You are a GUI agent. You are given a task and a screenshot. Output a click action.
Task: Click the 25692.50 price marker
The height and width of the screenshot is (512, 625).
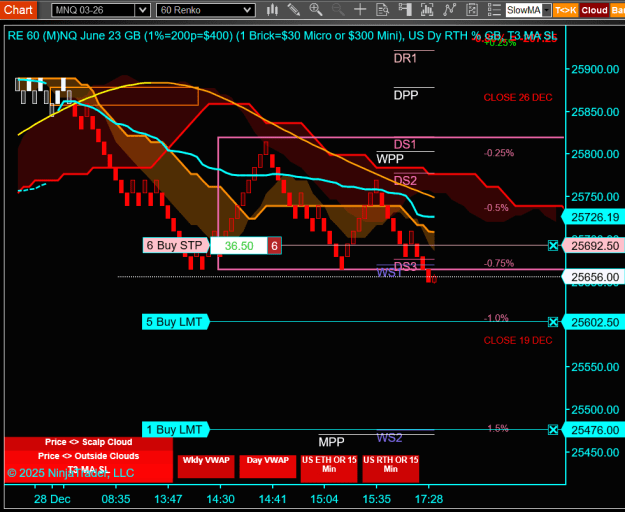coord(593,246)
